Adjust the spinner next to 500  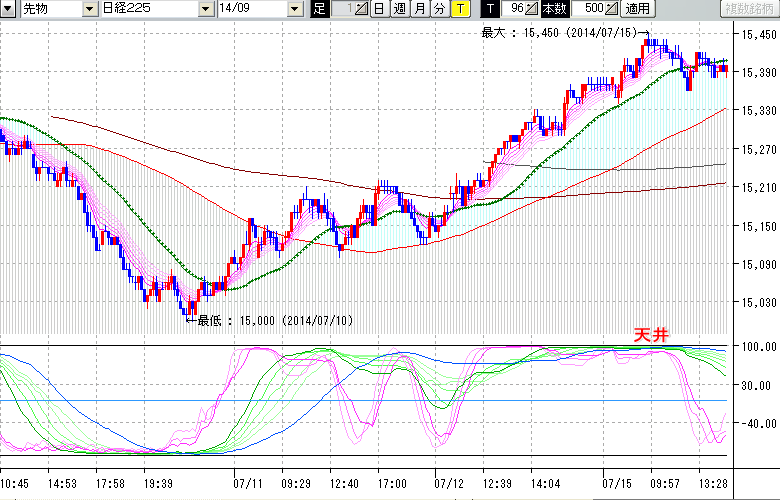tap(612, 9)
